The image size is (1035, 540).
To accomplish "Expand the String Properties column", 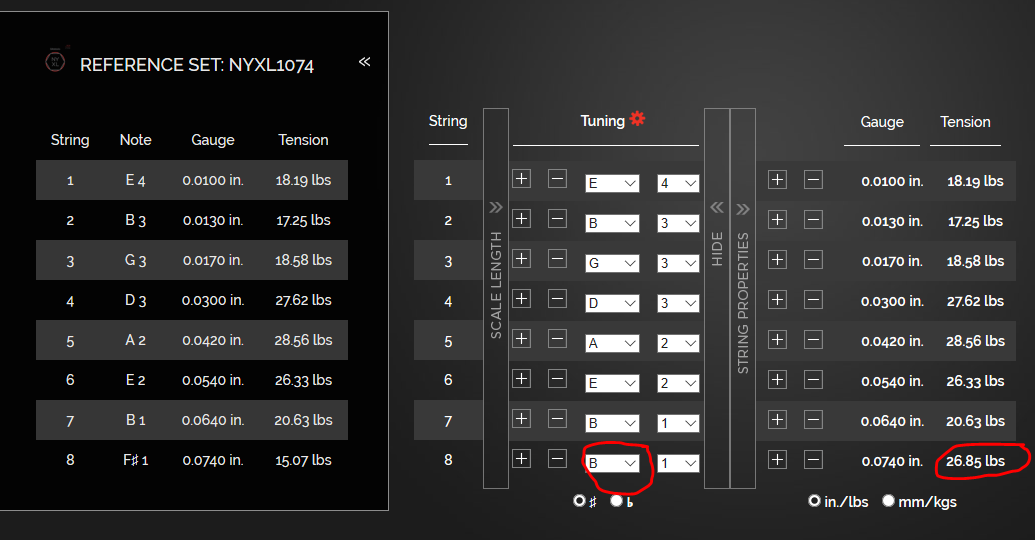I will click(743, 298).
